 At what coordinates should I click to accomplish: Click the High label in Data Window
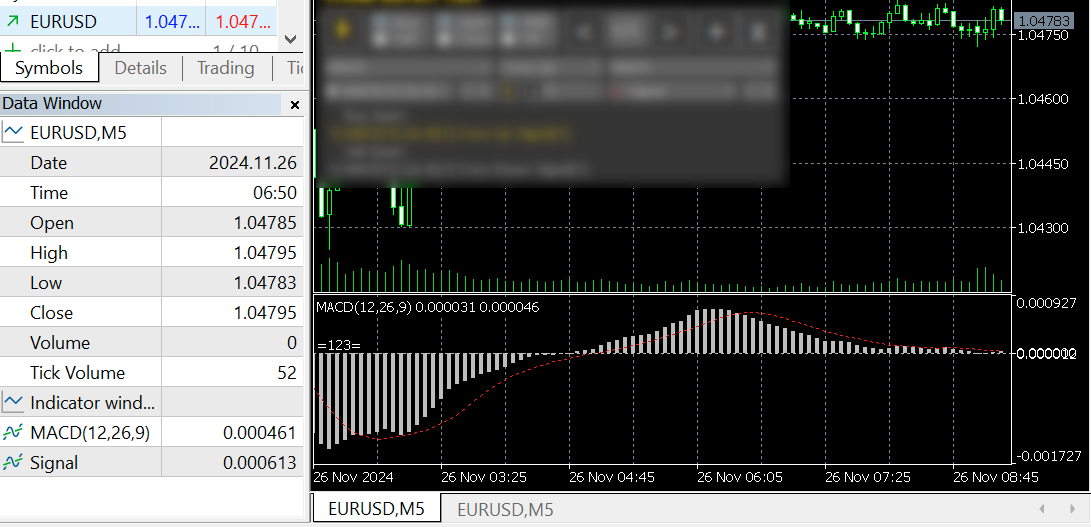point(49,253)
